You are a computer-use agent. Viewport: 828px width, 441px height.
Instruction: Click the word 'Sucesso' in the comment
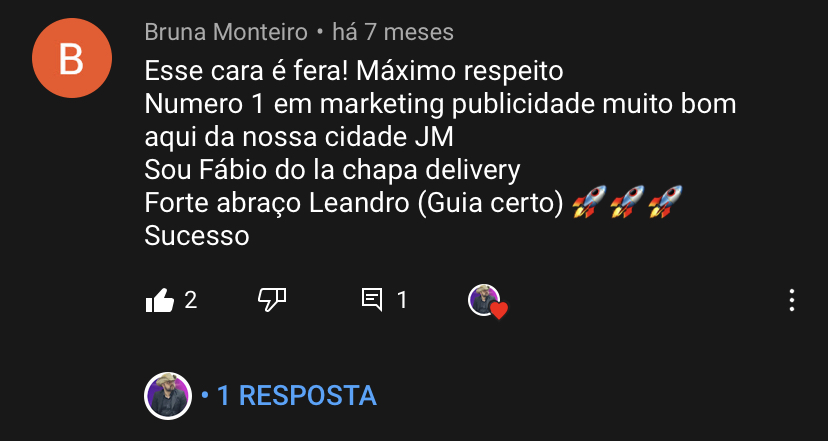point(196,236)
